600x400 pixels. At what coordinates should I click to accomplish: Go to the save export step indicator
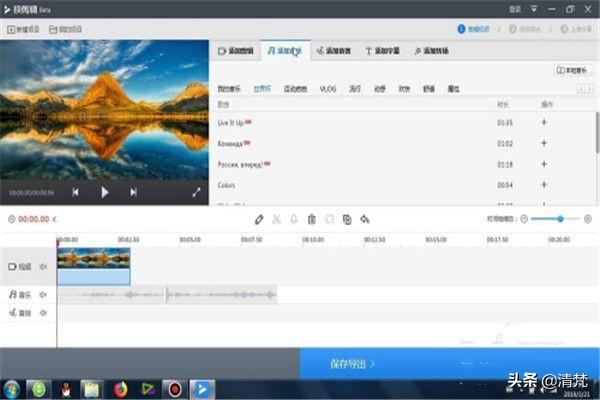(525, 29)
